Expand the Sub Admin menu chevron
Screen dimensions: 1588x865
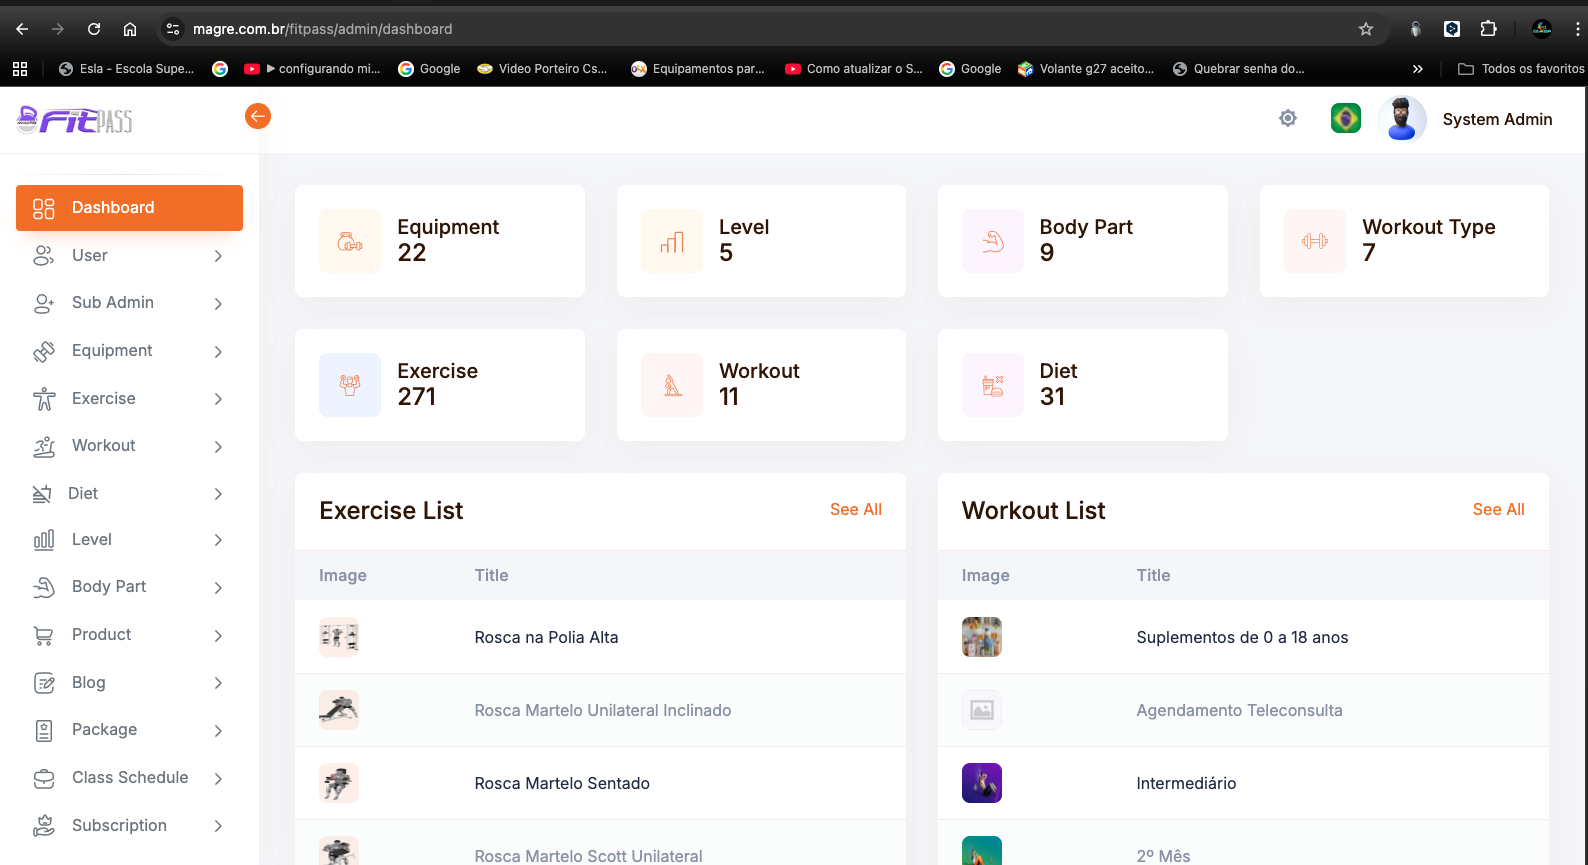tap(218, 303)
